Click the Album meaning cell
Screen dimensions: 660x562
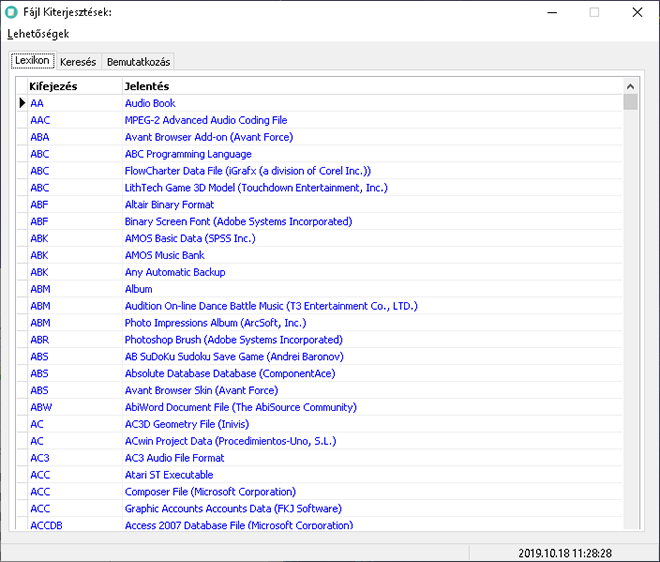pyautogui.click(x=372, y=289)
